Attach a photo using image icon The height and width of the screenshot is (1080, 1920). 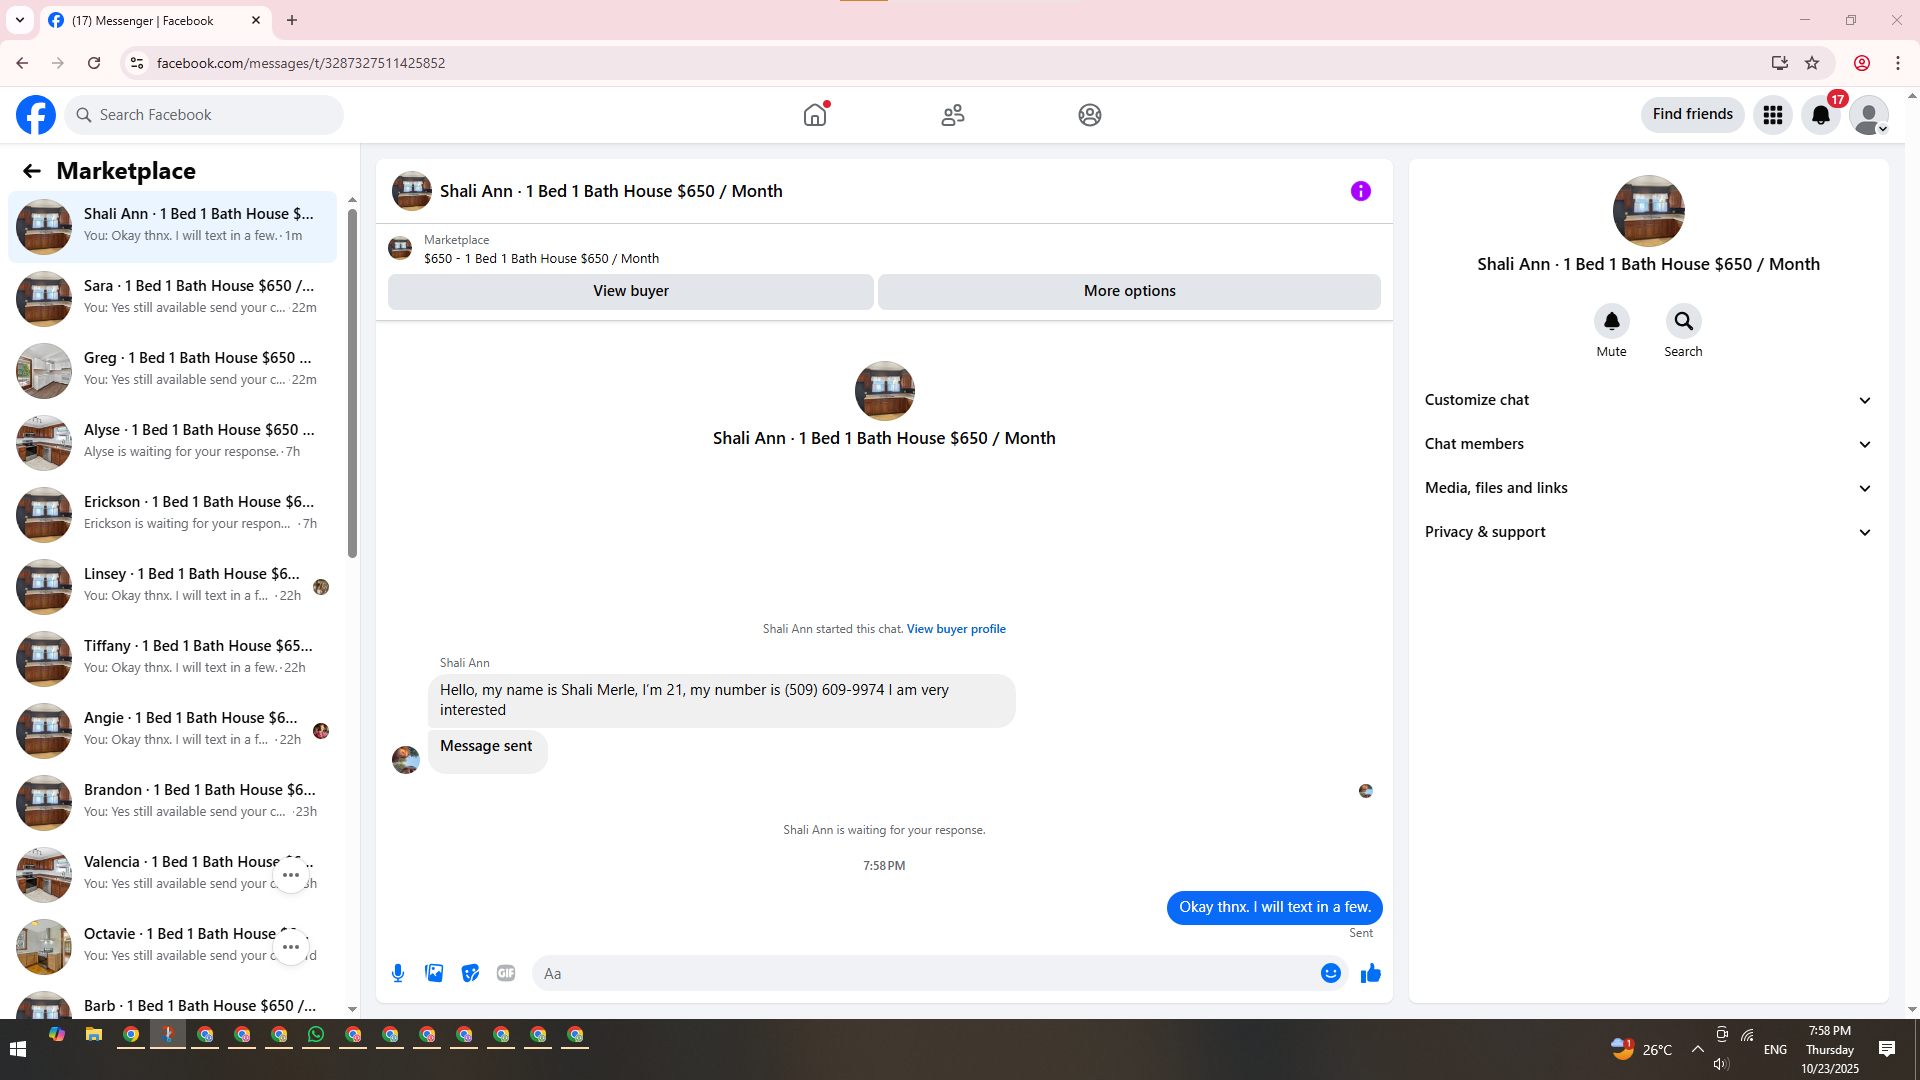(434, 973)
